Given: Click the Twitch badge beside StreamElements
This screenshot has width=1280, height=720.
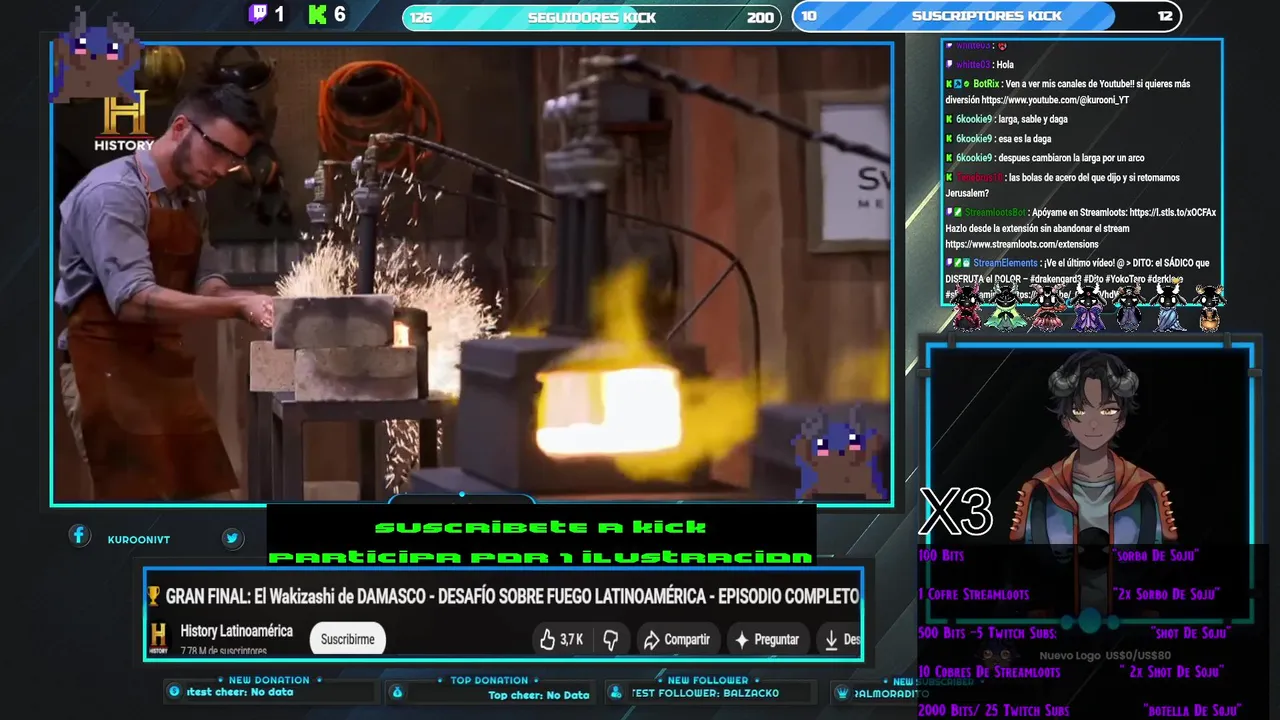Looking at the screenshot, I should pyautogui.click(x=949, y=262).
